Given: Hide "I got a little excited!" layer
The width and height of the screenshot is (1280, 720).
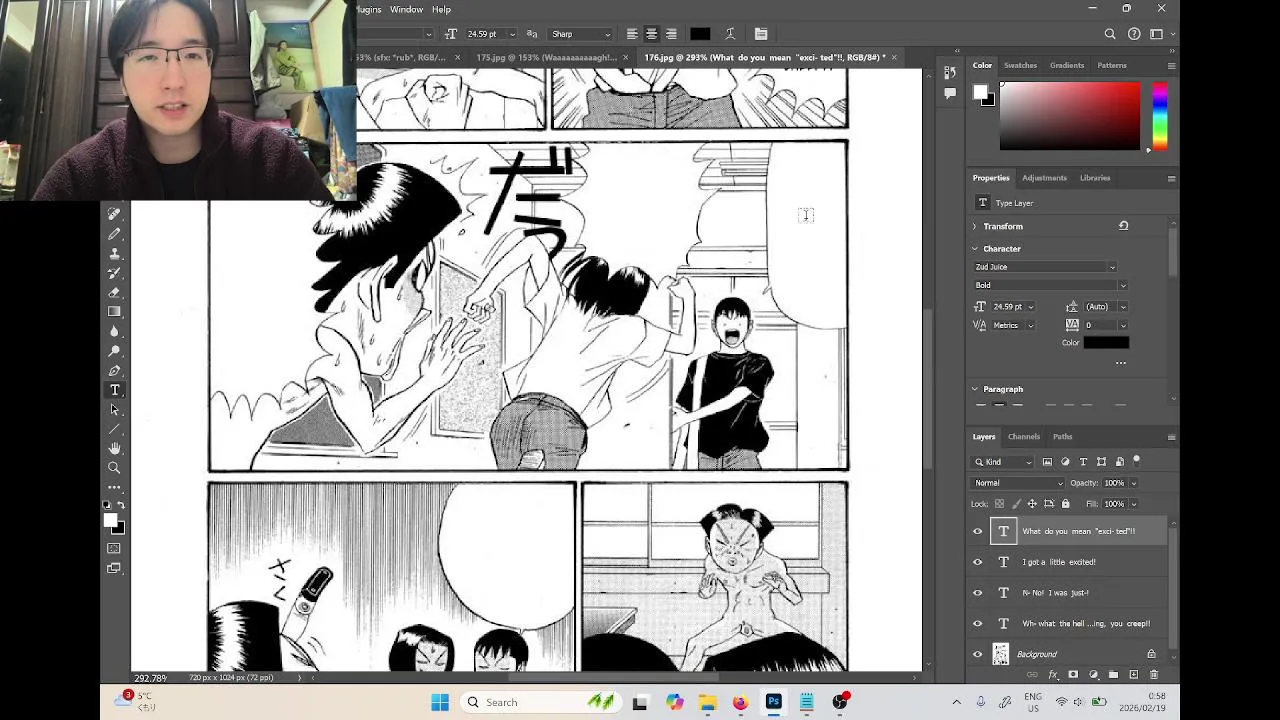Looking at the screenshot, I should click(978, 562).
